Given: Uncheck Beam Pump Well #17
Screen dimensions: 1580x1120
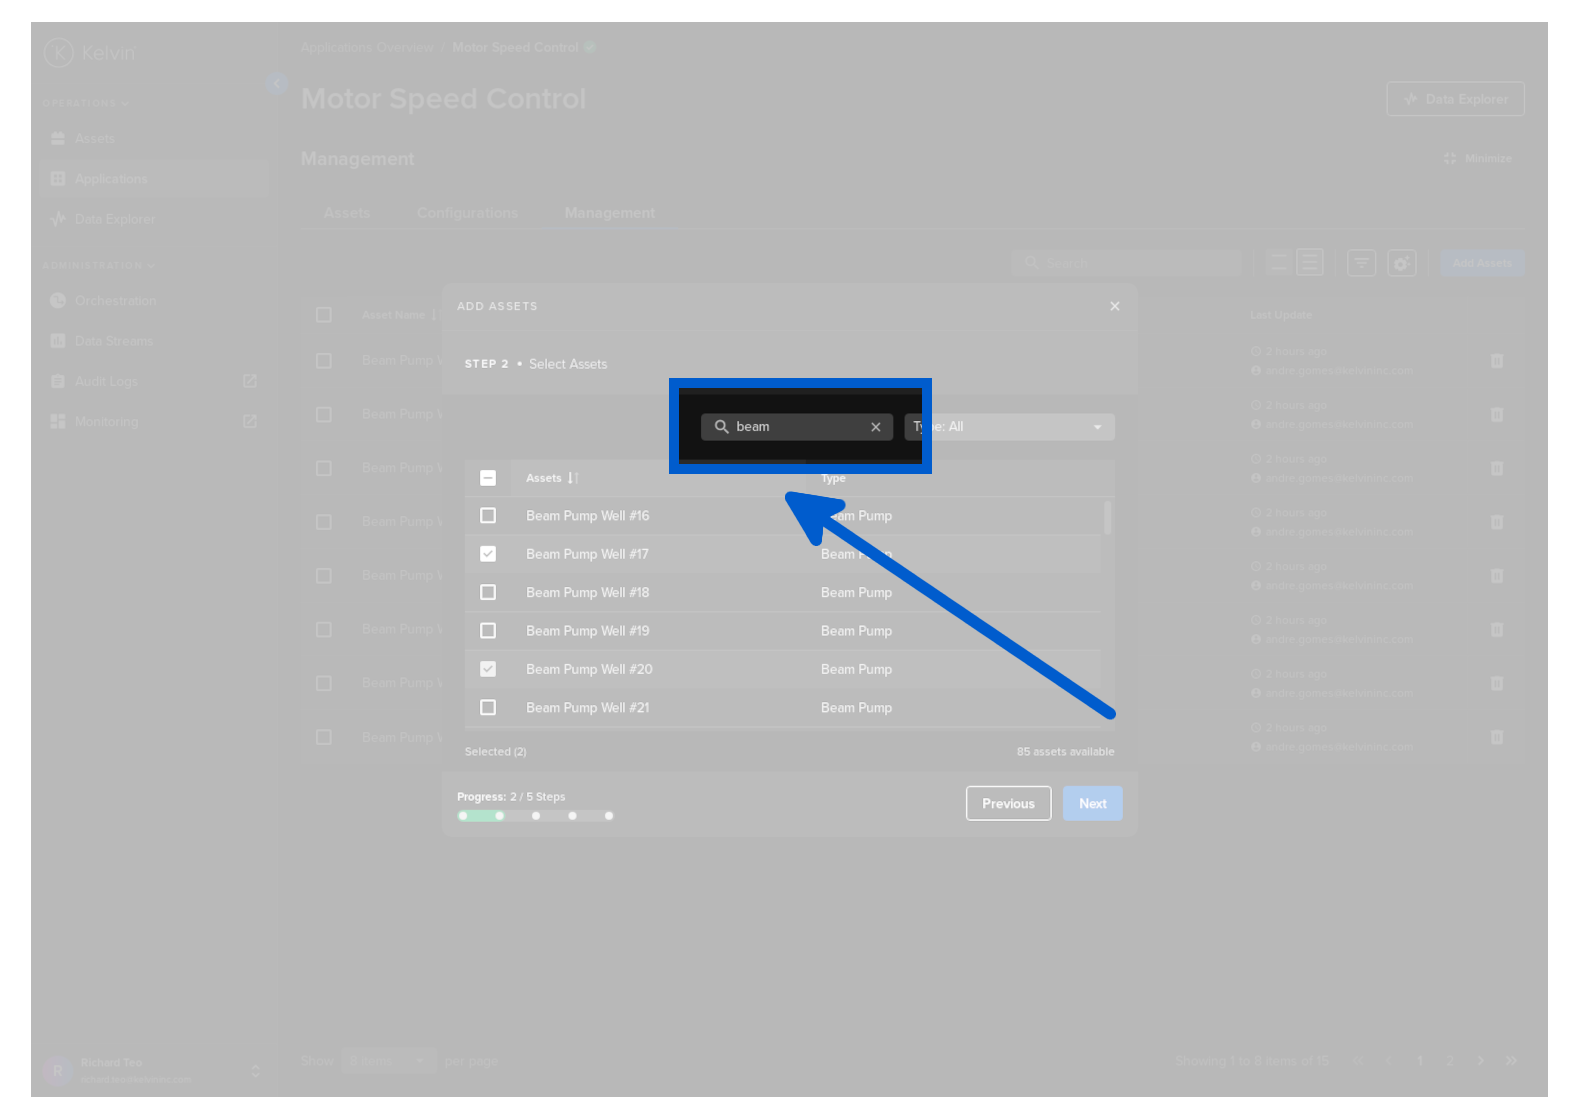Looking at the screenshot, I should coord(488,554).
